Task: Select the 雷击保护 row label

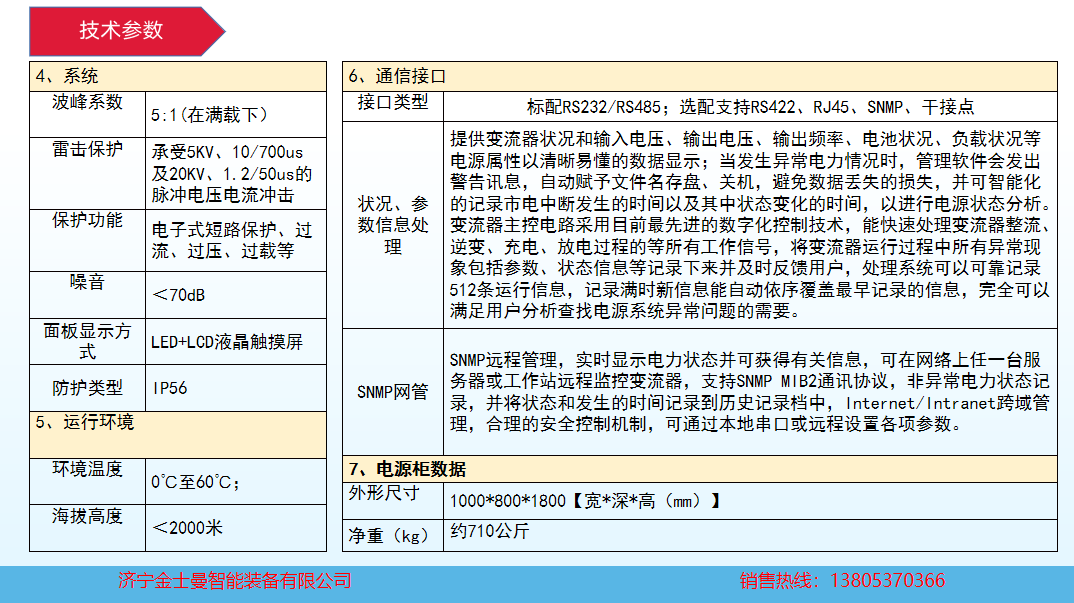Action: click(88, 150)
